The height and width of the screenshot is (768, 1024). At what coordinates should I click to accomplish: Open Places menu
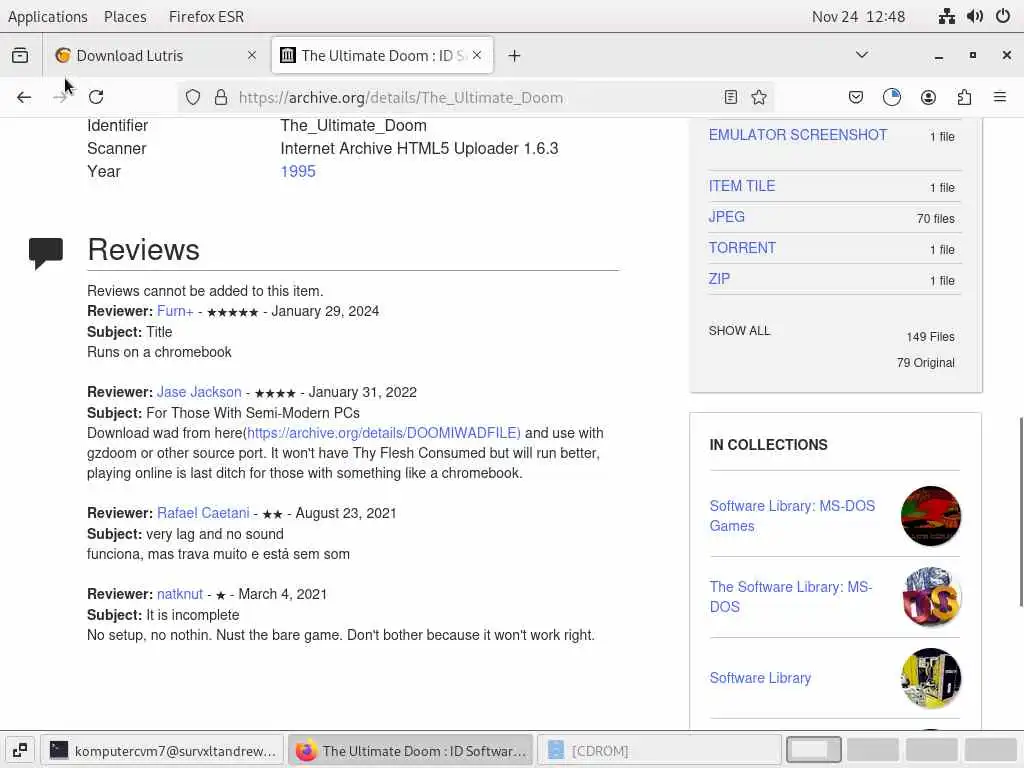pyautogui.click(x=125, y=16)
